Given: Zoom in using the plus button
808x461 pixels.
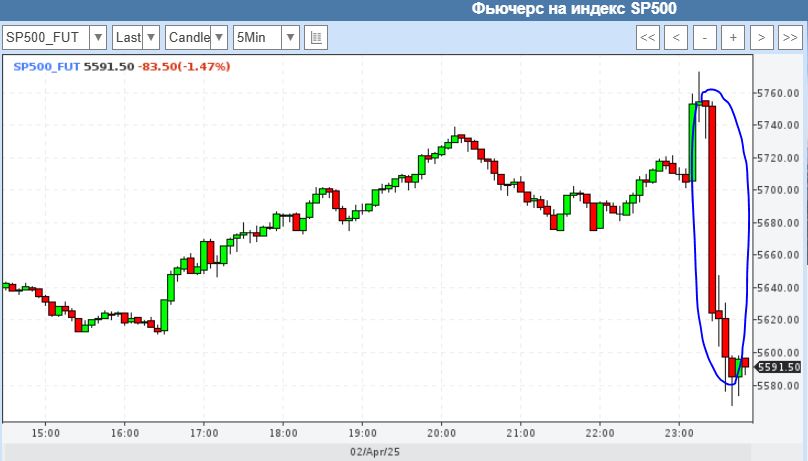Looking at the screenshot, I should pos(733,38).
